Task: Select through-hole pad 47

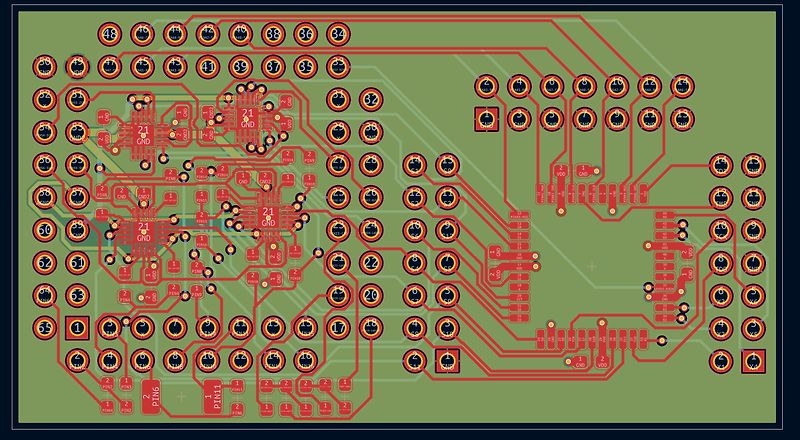Action: [110, 67]
